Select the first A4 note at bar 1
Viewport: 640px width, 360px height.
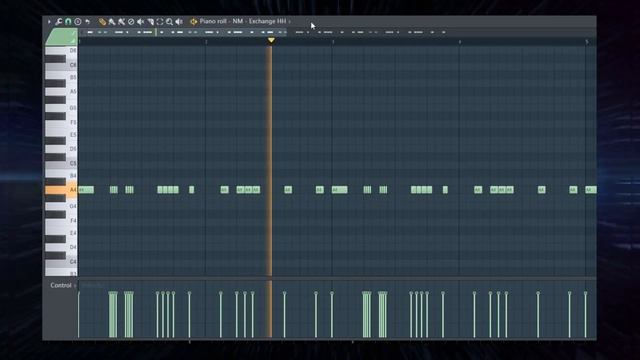pyautogui.click(x=86, y=190)
